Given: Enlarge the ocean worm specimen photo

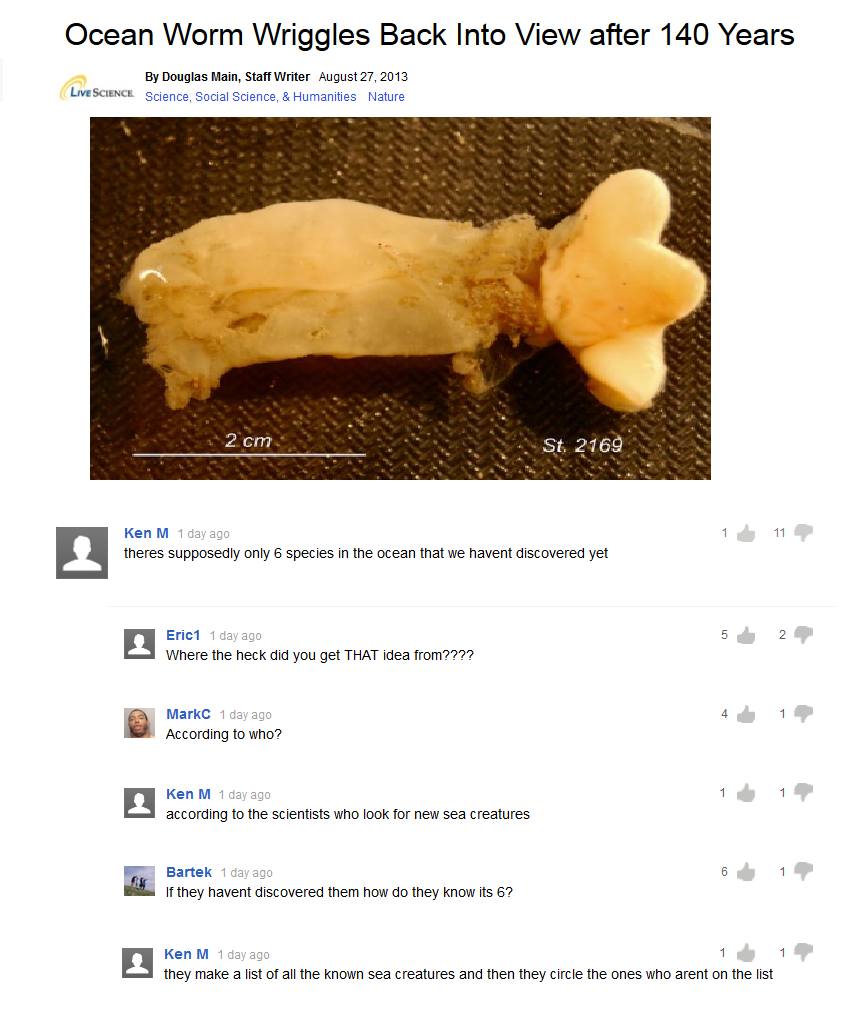Looking at the screenshot, I should 400,298.
